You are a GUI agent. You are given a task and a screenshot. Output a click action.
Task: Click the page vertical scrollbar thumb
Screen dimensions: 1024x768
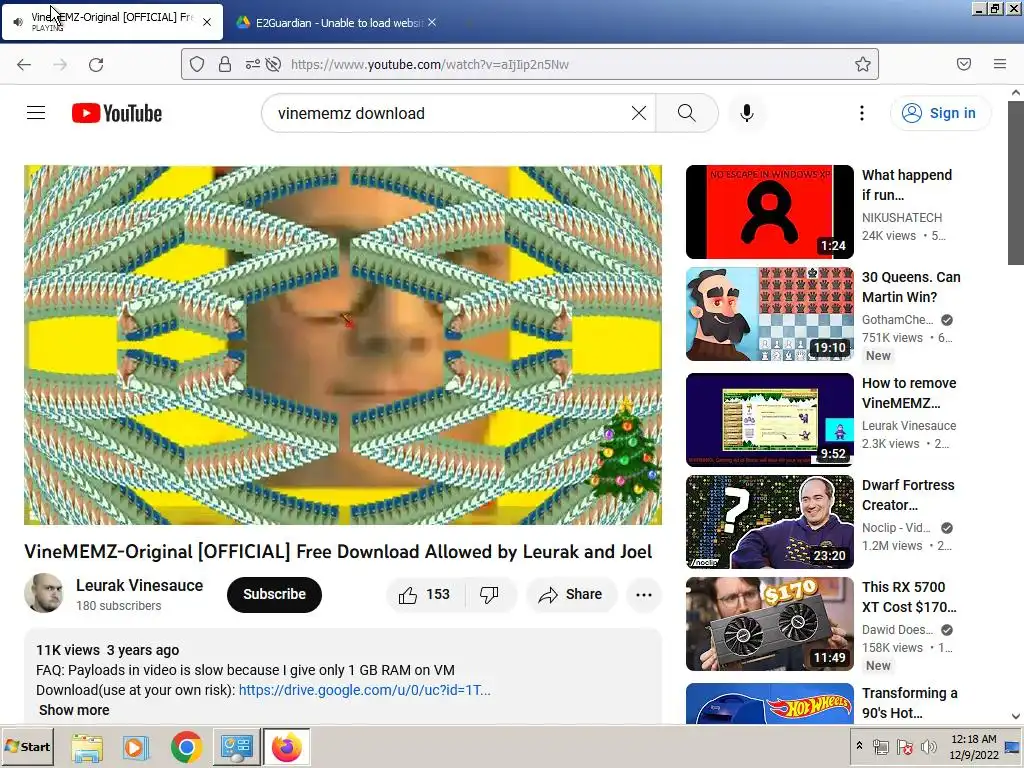pos(1016,183)
